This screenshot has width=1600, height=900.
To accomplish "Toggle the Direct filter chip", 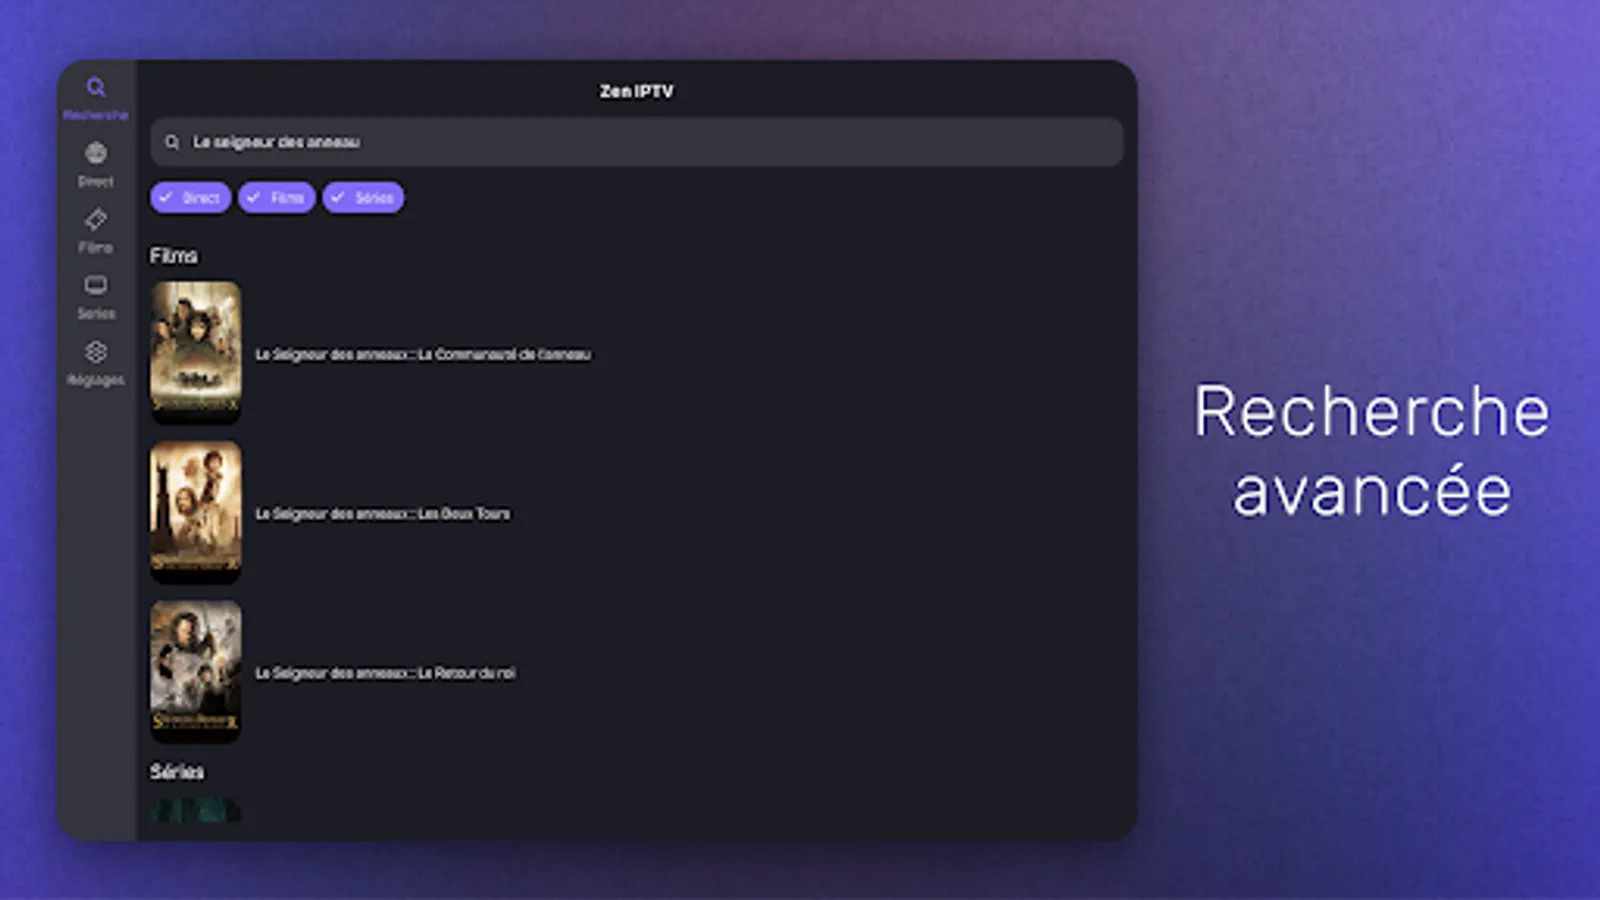I will 191,198.
